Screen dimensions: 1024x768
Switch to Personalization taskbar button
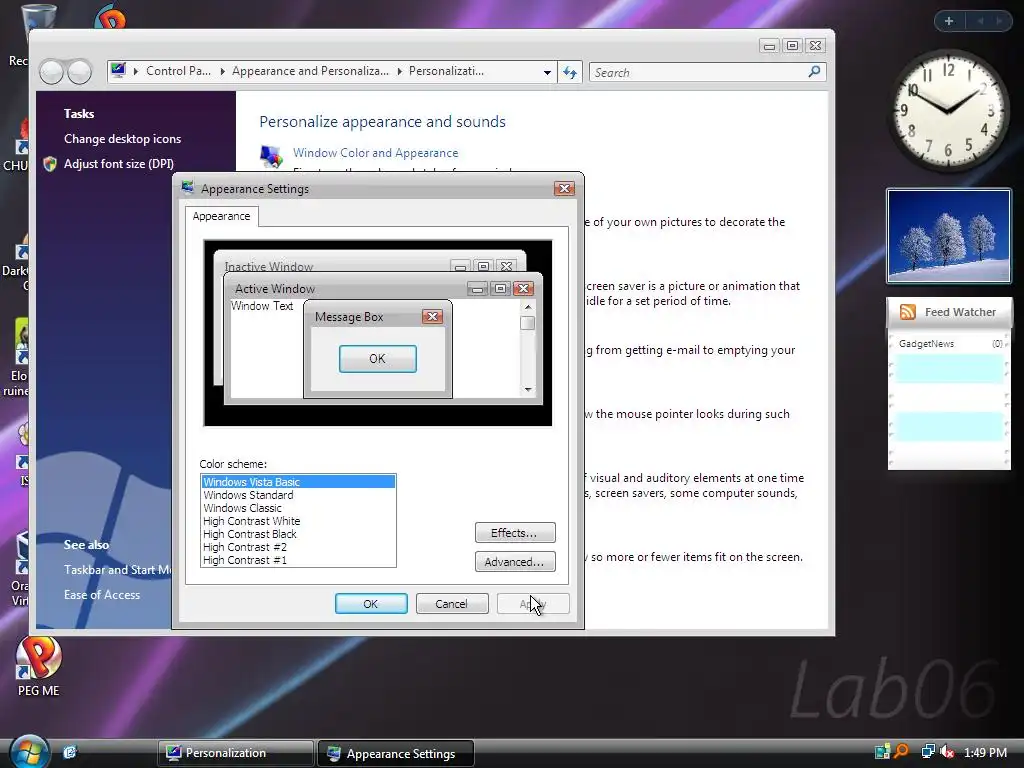click(x=235, y=752)
